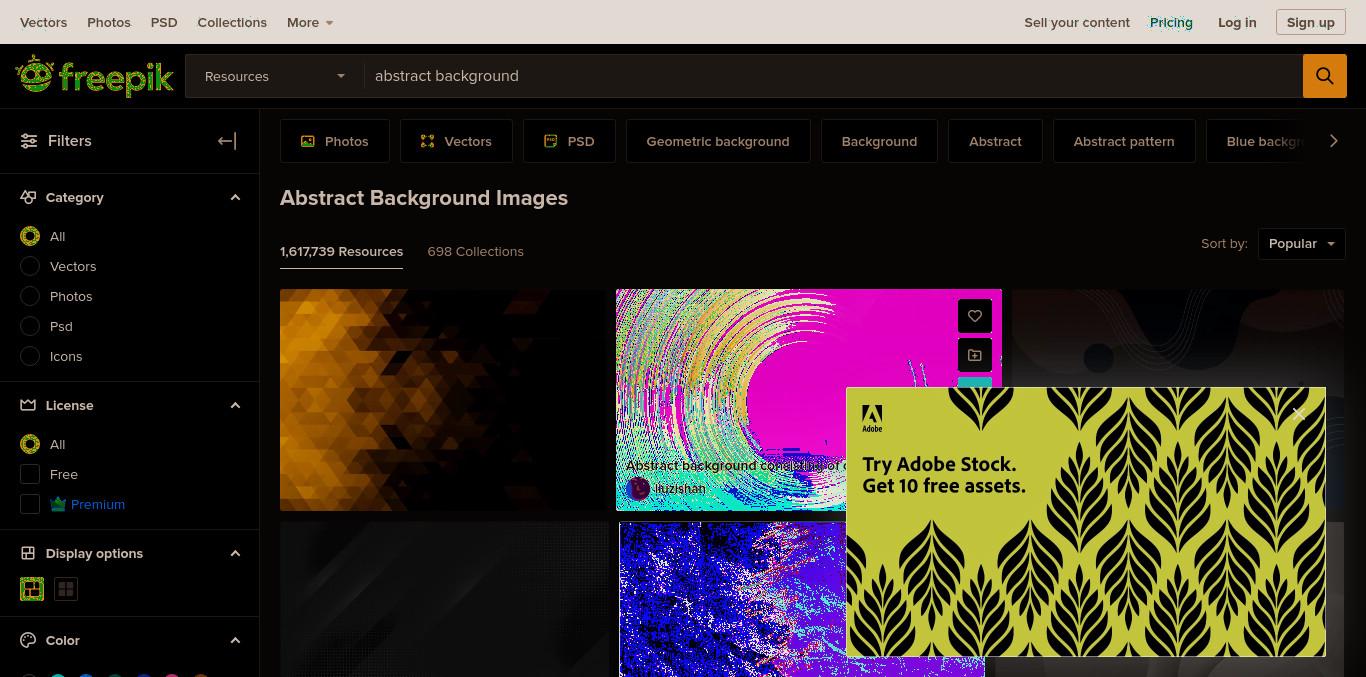
Task: Select the masonry grid display option
Action: pyautogui.click(x=32, y=589)
